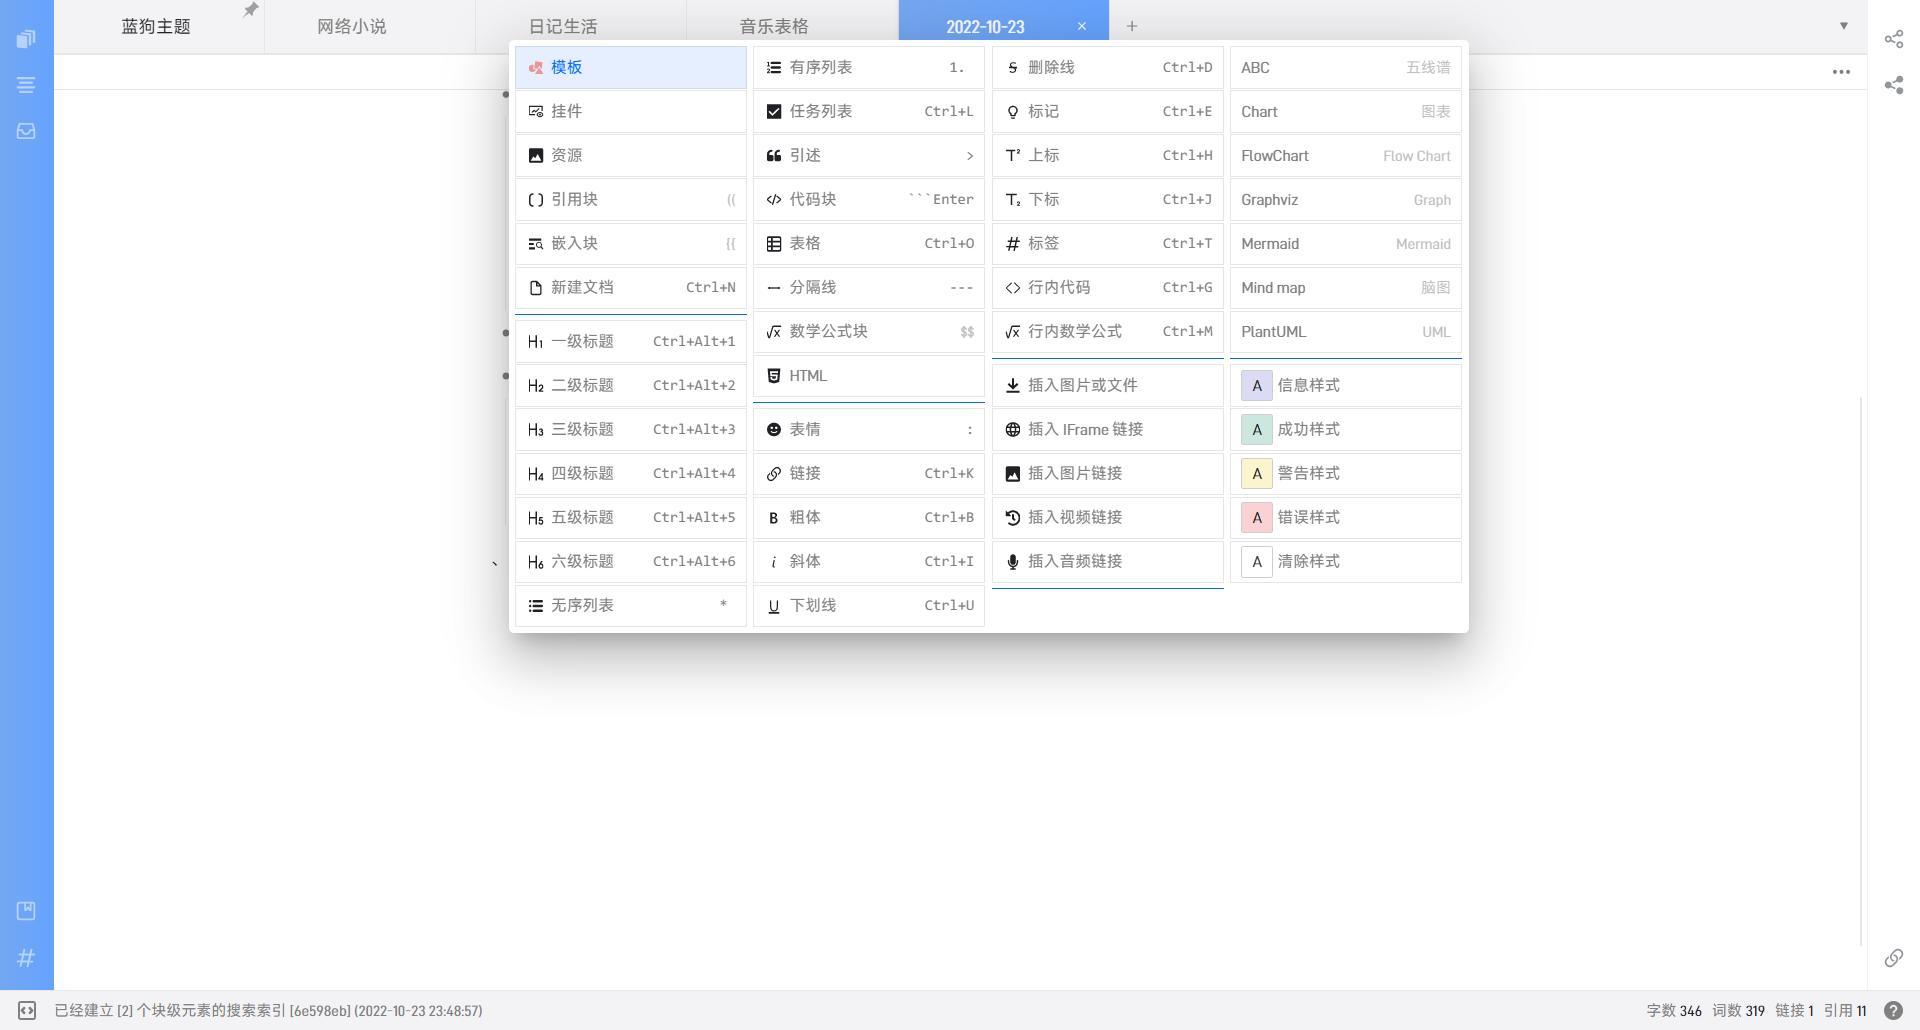Open the bookmark panel icon in left sidebar
This screenshot has height=1030, width=1920.
tap(26, 911)
